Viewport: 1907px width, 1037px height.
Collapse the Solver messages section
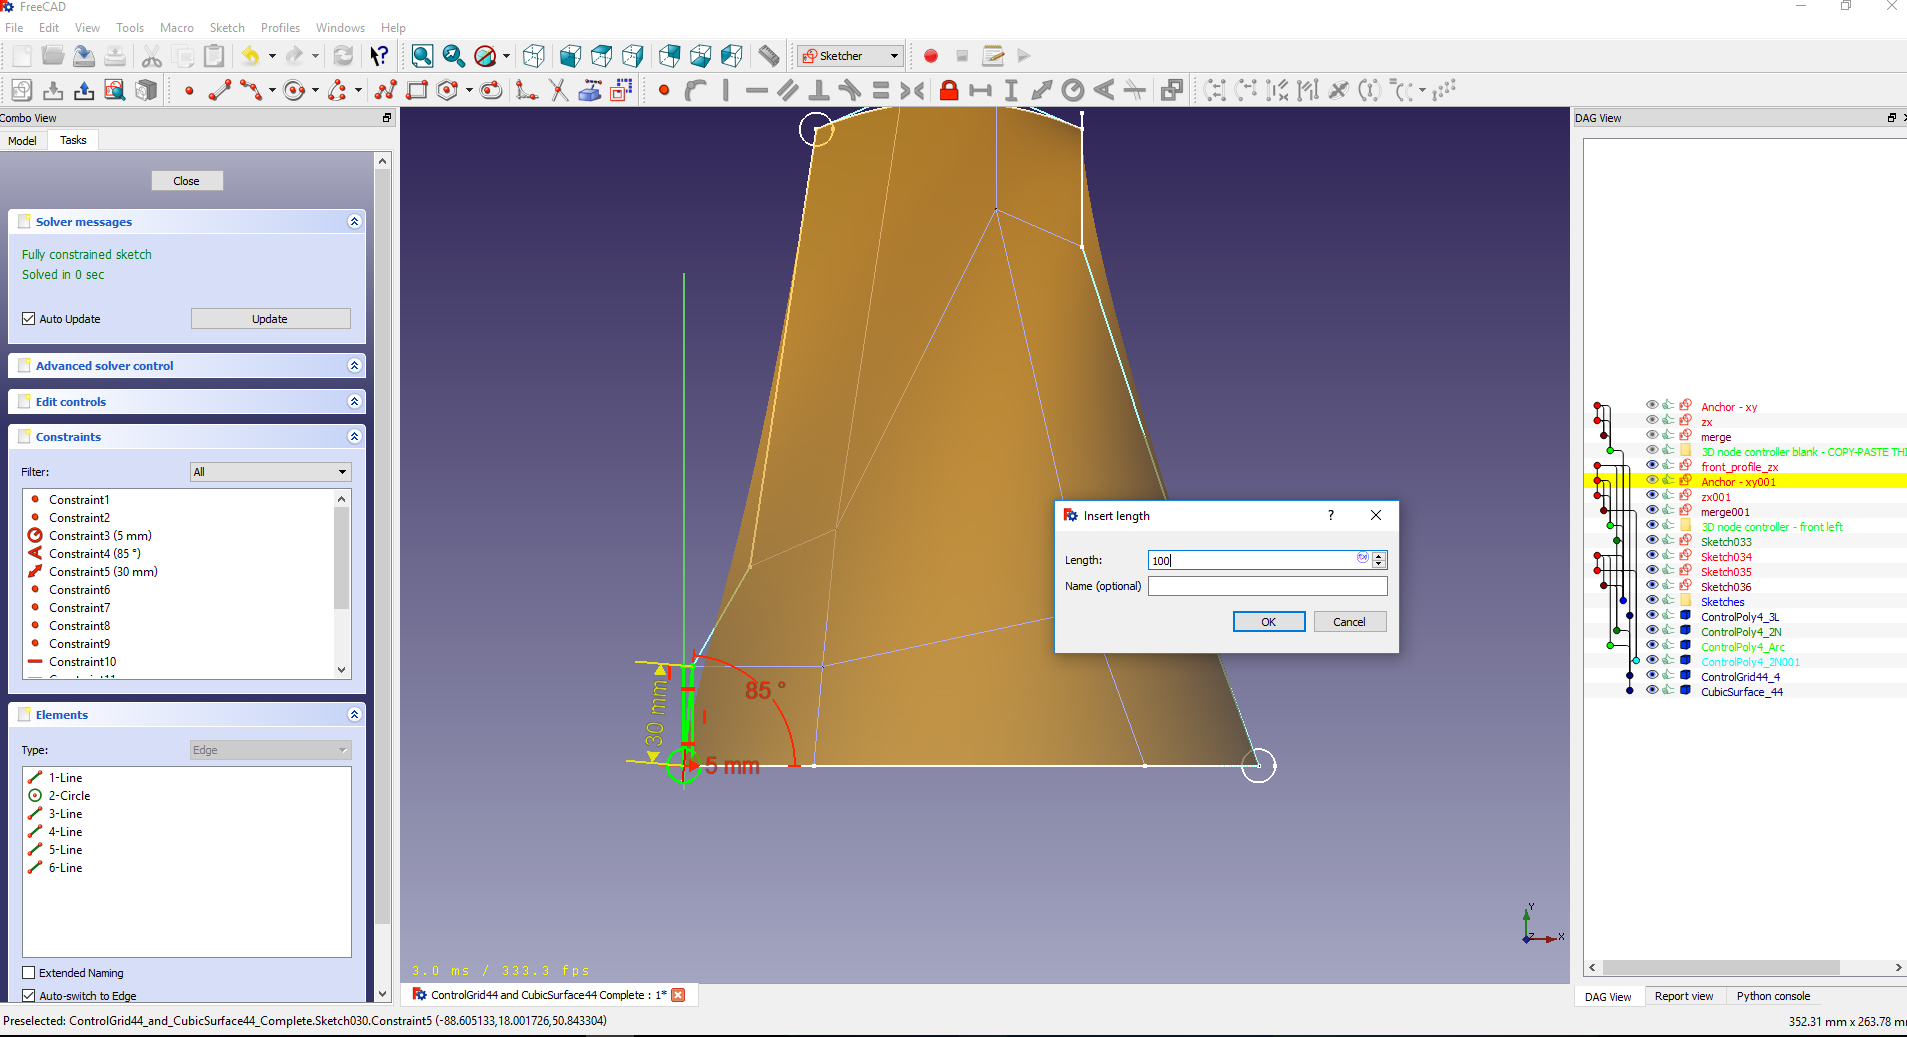(354, 222)
